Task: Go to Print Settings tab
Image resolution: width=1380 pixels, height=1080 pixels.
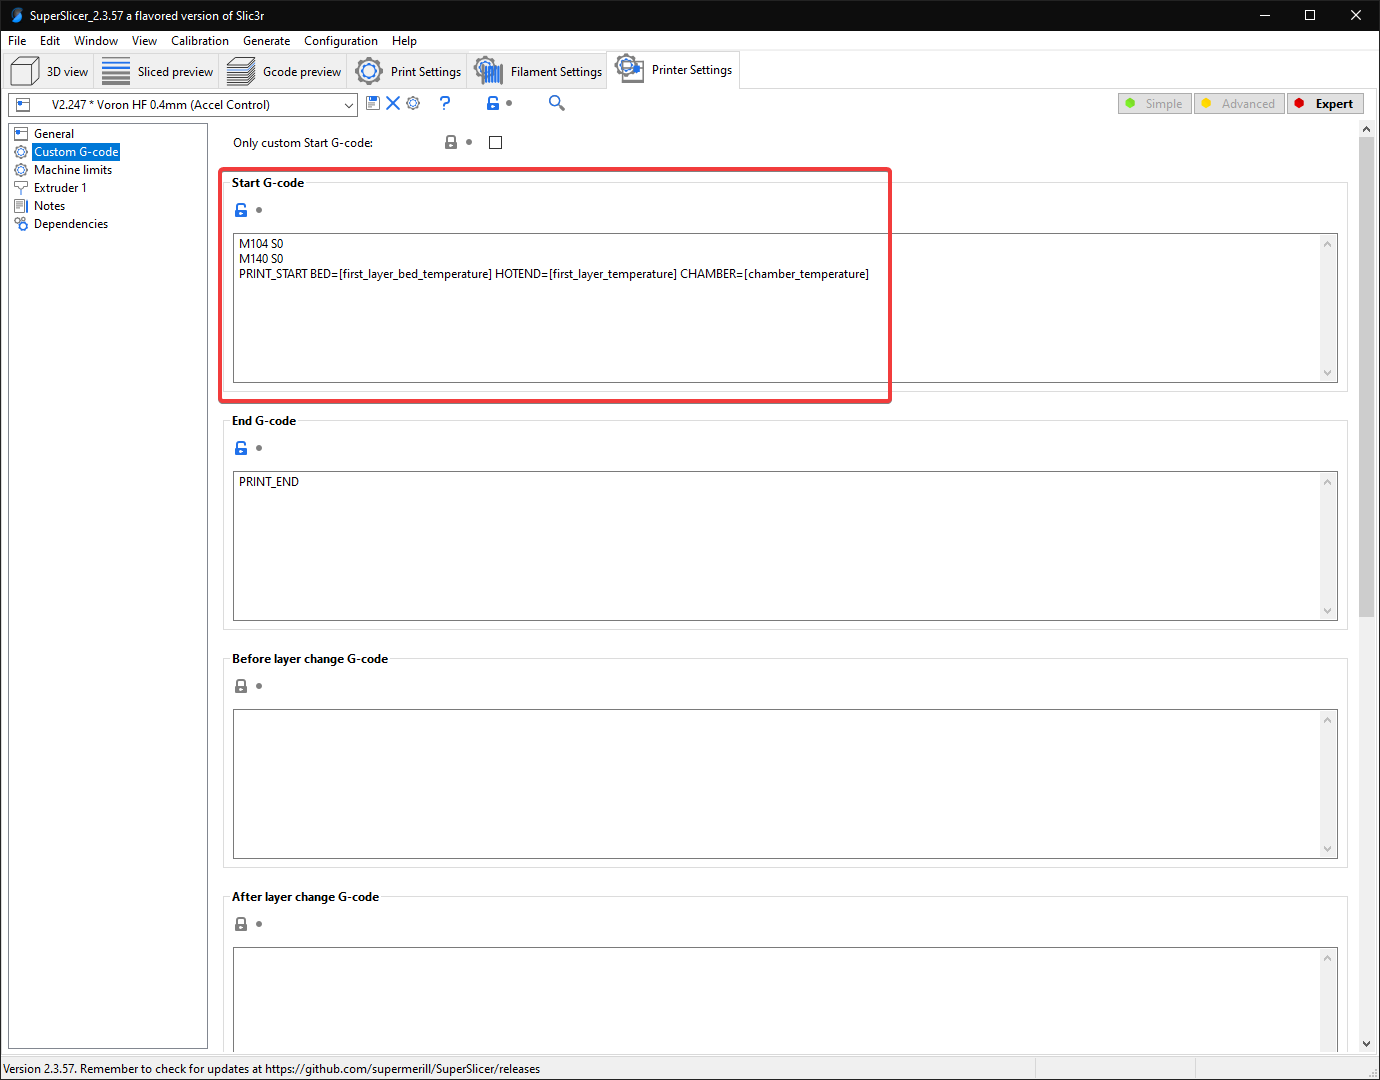Action: pos(409,71)
